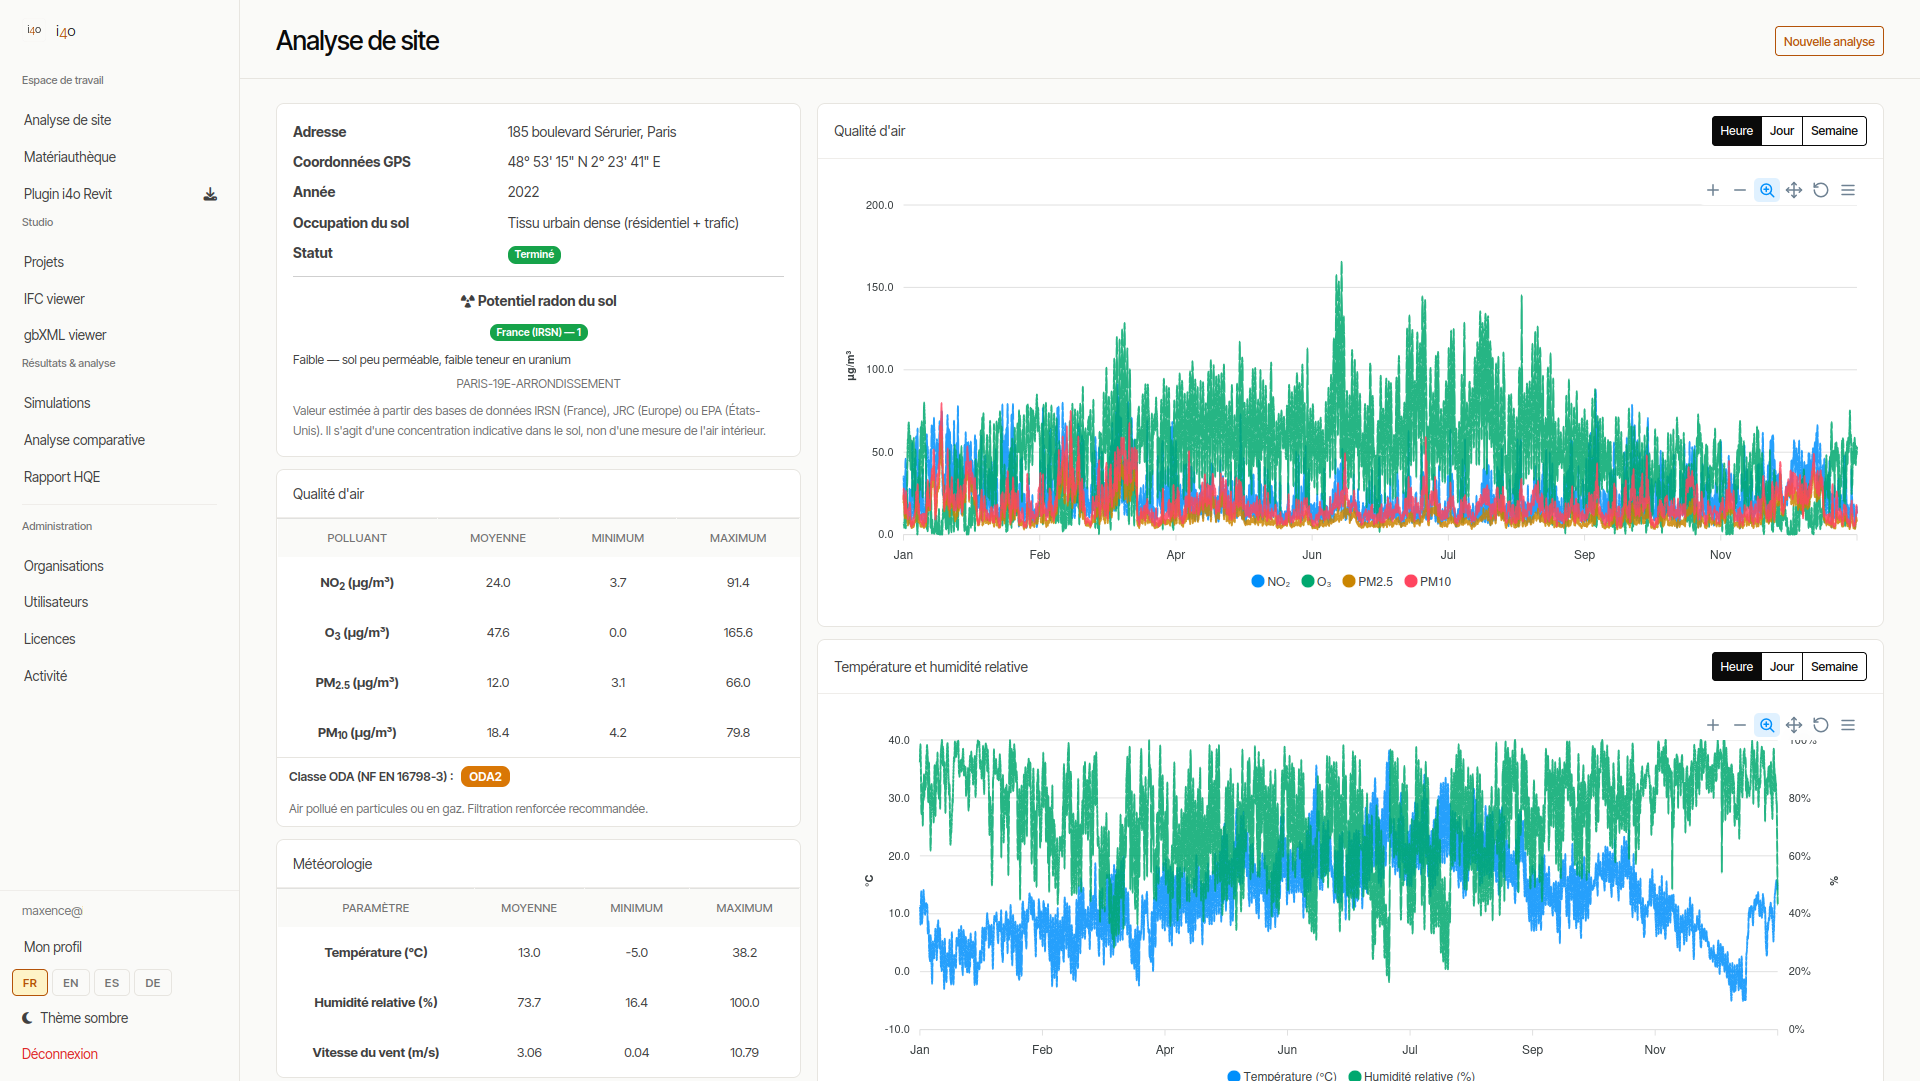Open the Qualité d'air chart menu
1920x1081 pixels.
tap(1848, 190)
